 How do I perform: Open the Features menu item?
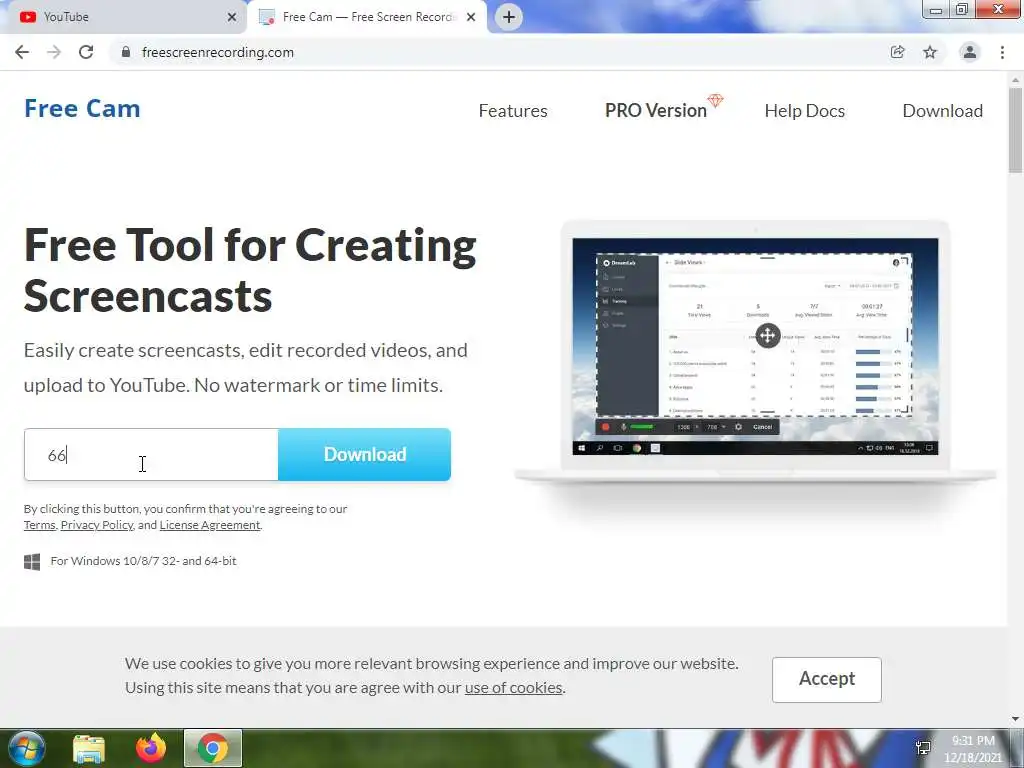point(513,111)
